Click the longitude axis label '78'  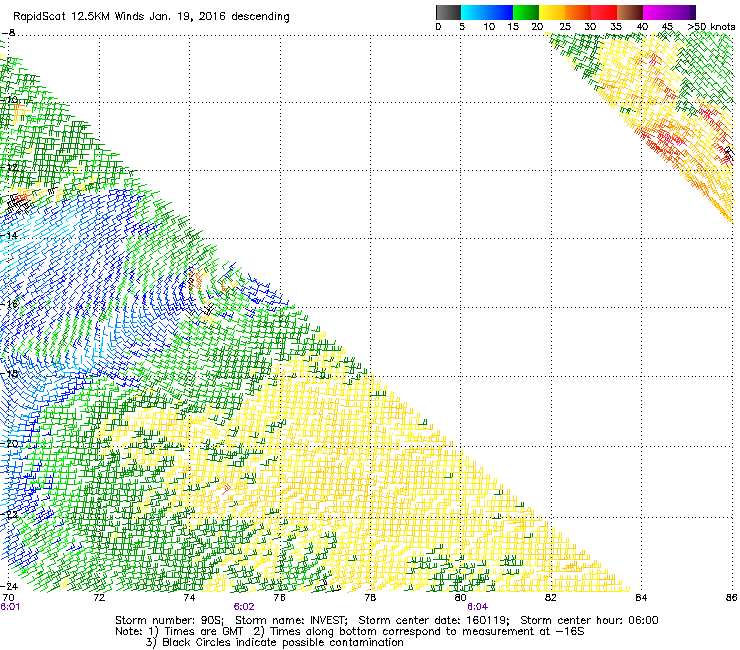point(370,598)
